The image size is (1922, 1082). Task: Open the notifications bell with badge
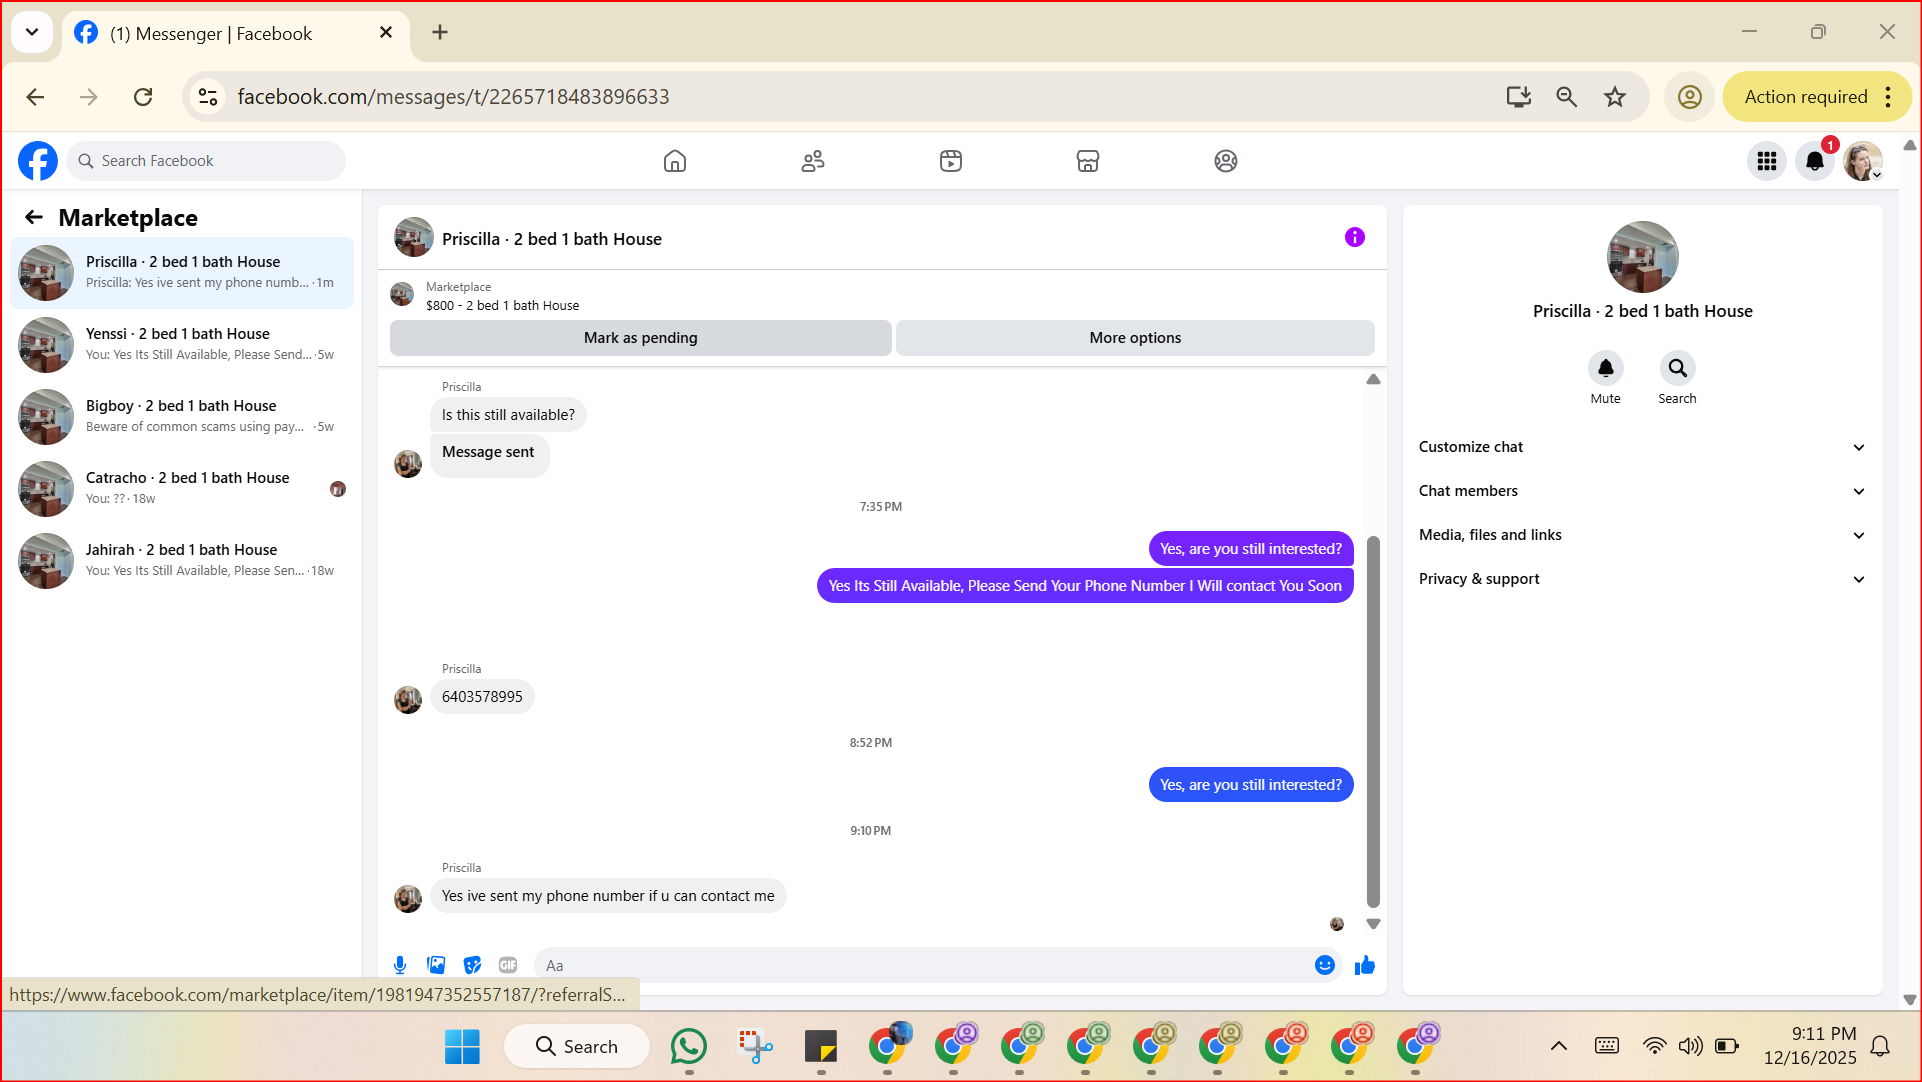tap(1815, 161)
